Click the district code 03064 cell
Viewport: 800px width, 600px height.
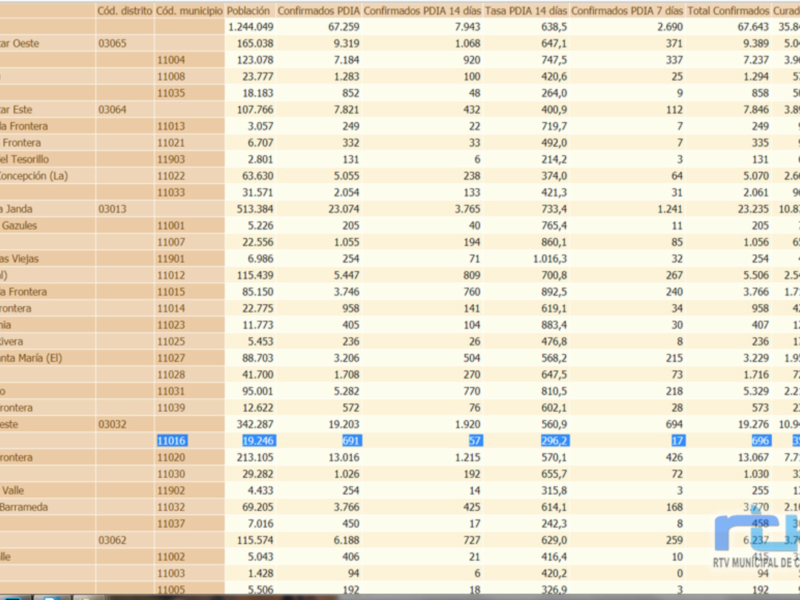pos(112,110)
